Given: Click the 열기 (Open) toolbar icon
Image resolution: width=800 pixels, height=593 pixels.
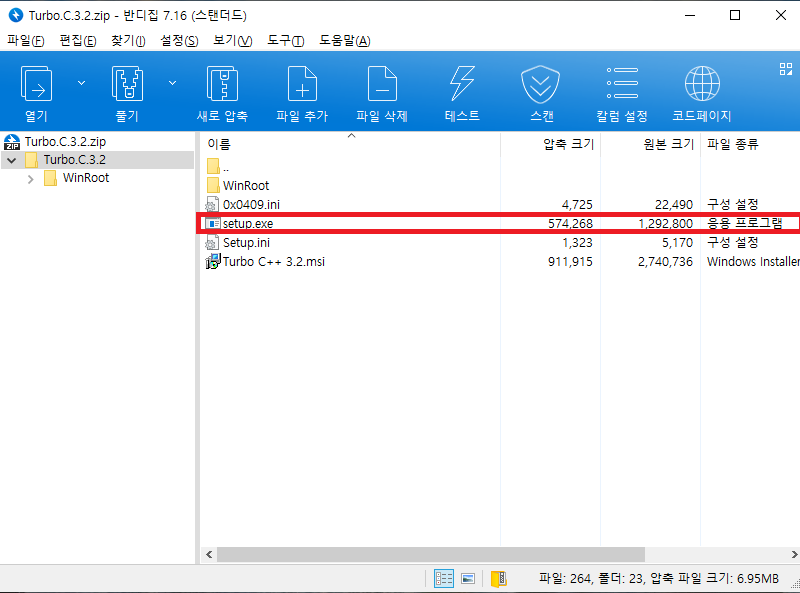Looking at the screenshot, I should click(x=36, y=84).
